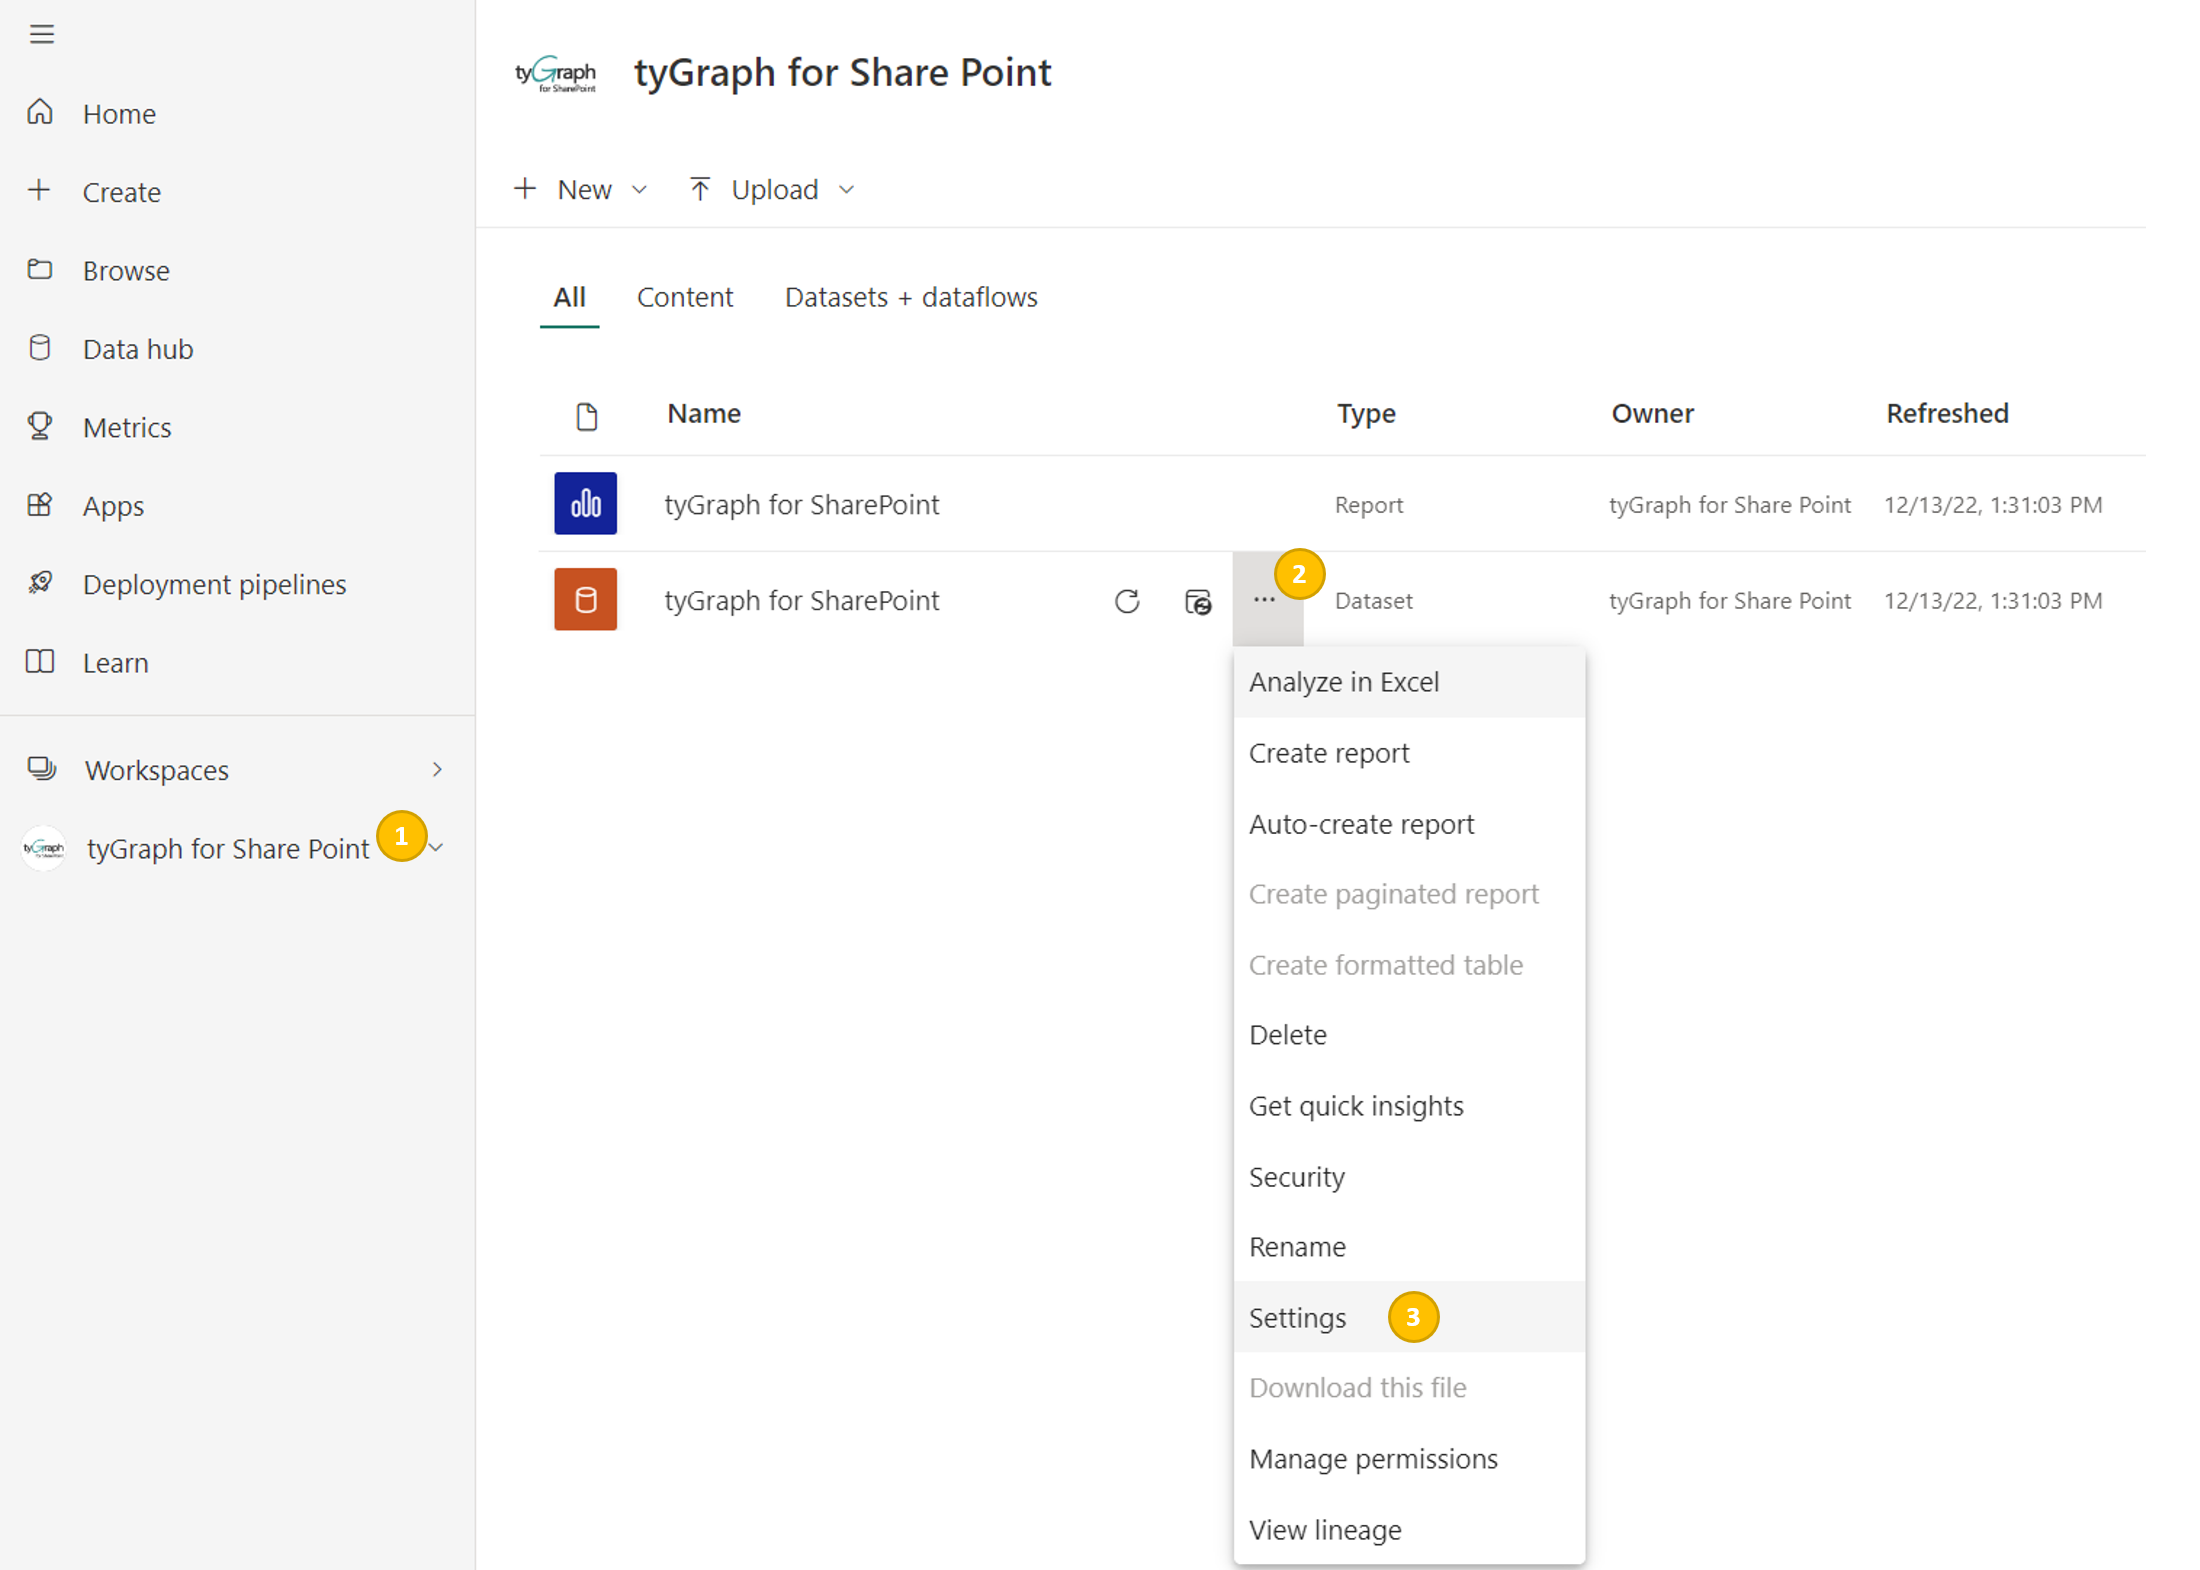Switch to Datasets + dataflows tab
The width and height of the screenshot is (2200, 1570).
[910, 297]
